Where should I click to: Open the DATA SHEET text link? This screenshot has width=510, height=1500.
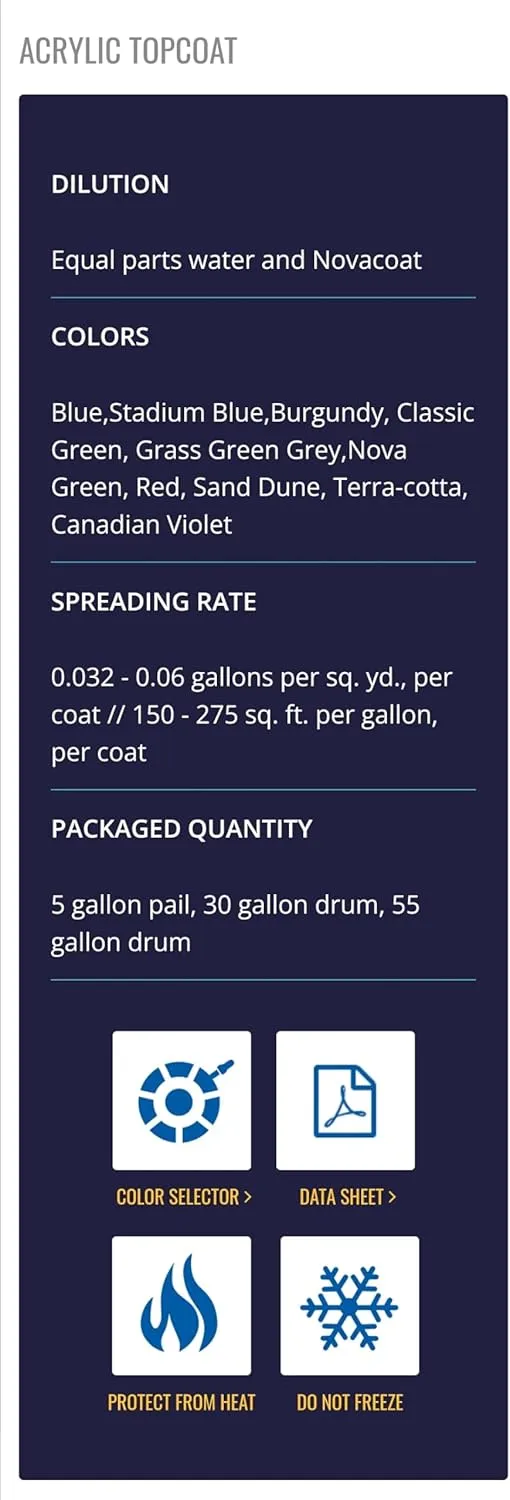pos(348,1197)
